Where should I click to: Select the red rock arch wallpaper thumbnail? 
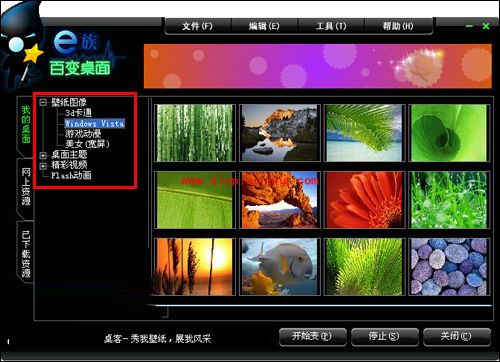pos(280,200)
